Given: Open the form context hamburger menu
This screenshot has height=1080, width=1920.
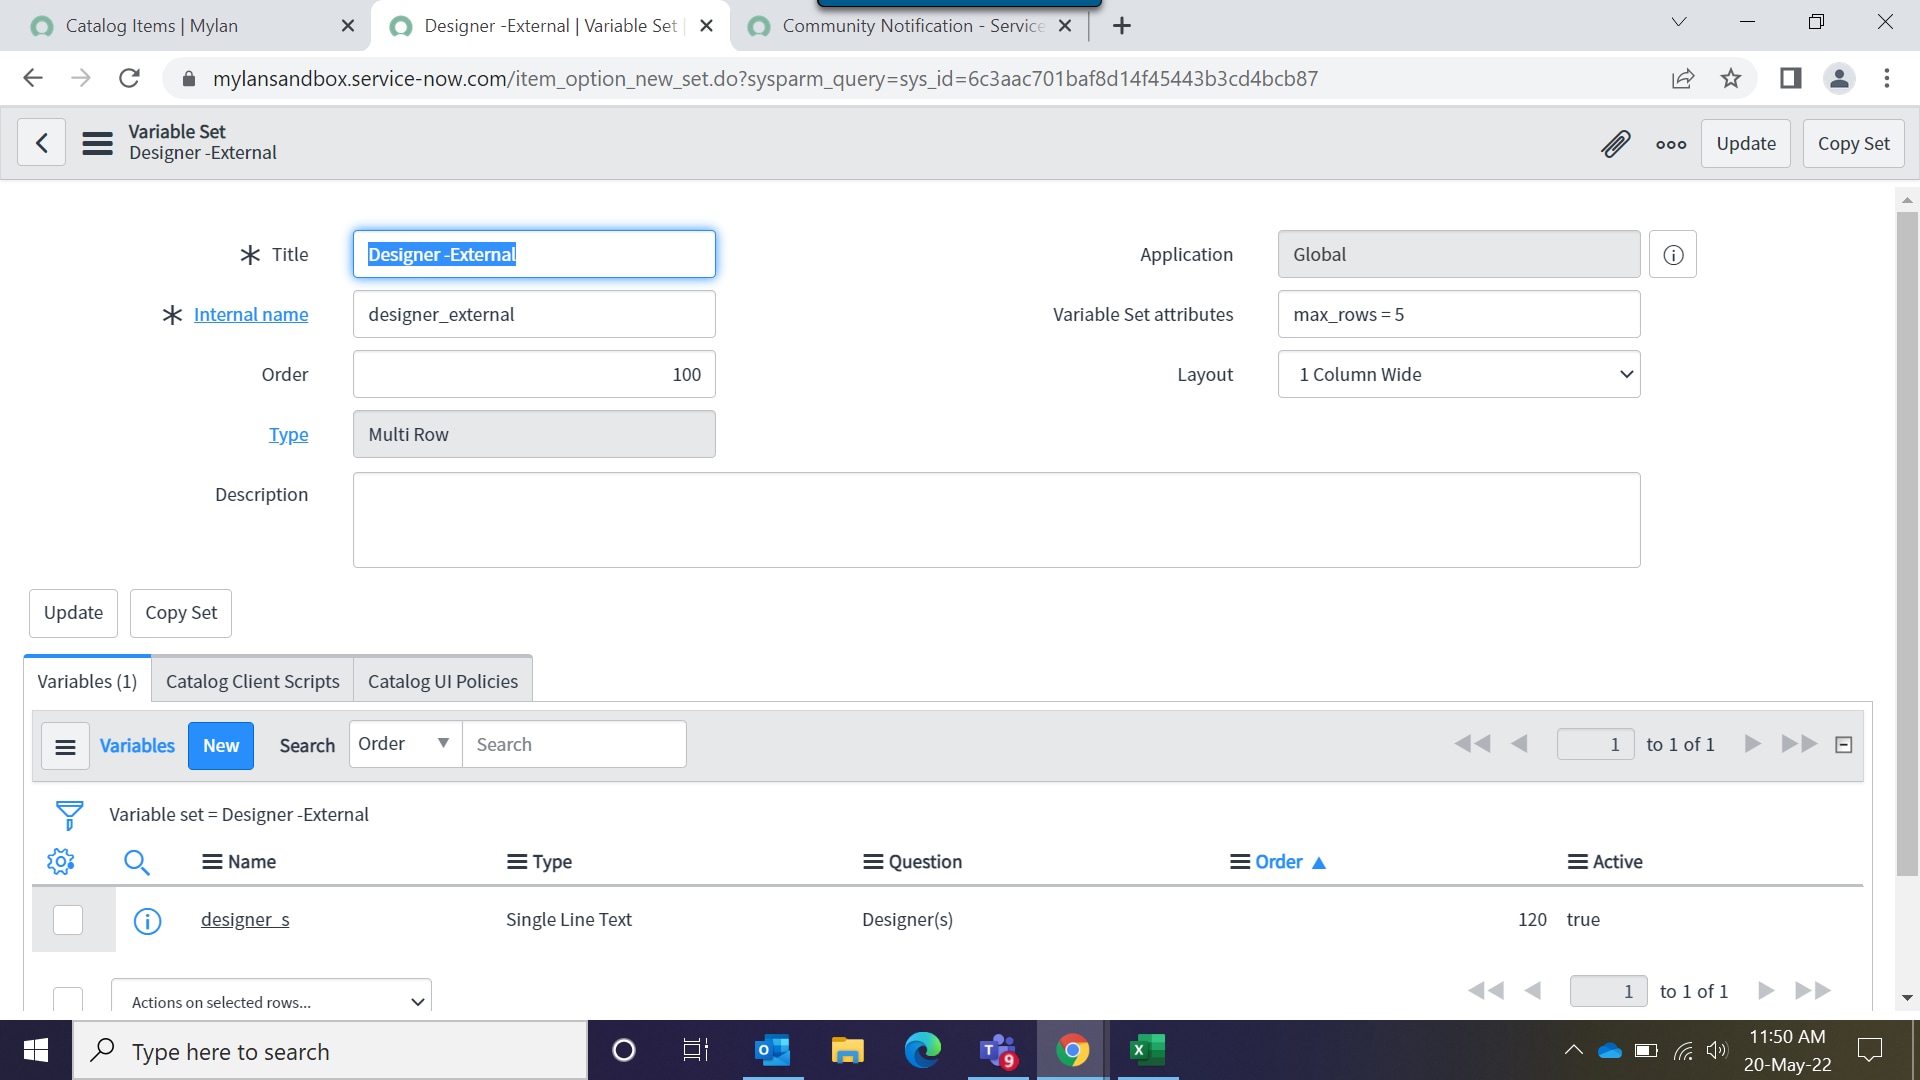Looking at the screenshot, I should click(x=97, y=142).
